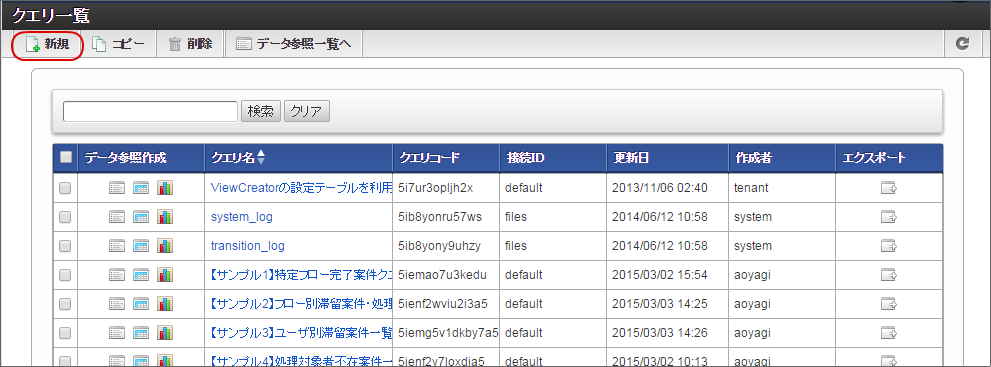Screen dimensions: 991x367
Task: Select query code 5i7ur3opljh2x
Action: pos(435,188)
